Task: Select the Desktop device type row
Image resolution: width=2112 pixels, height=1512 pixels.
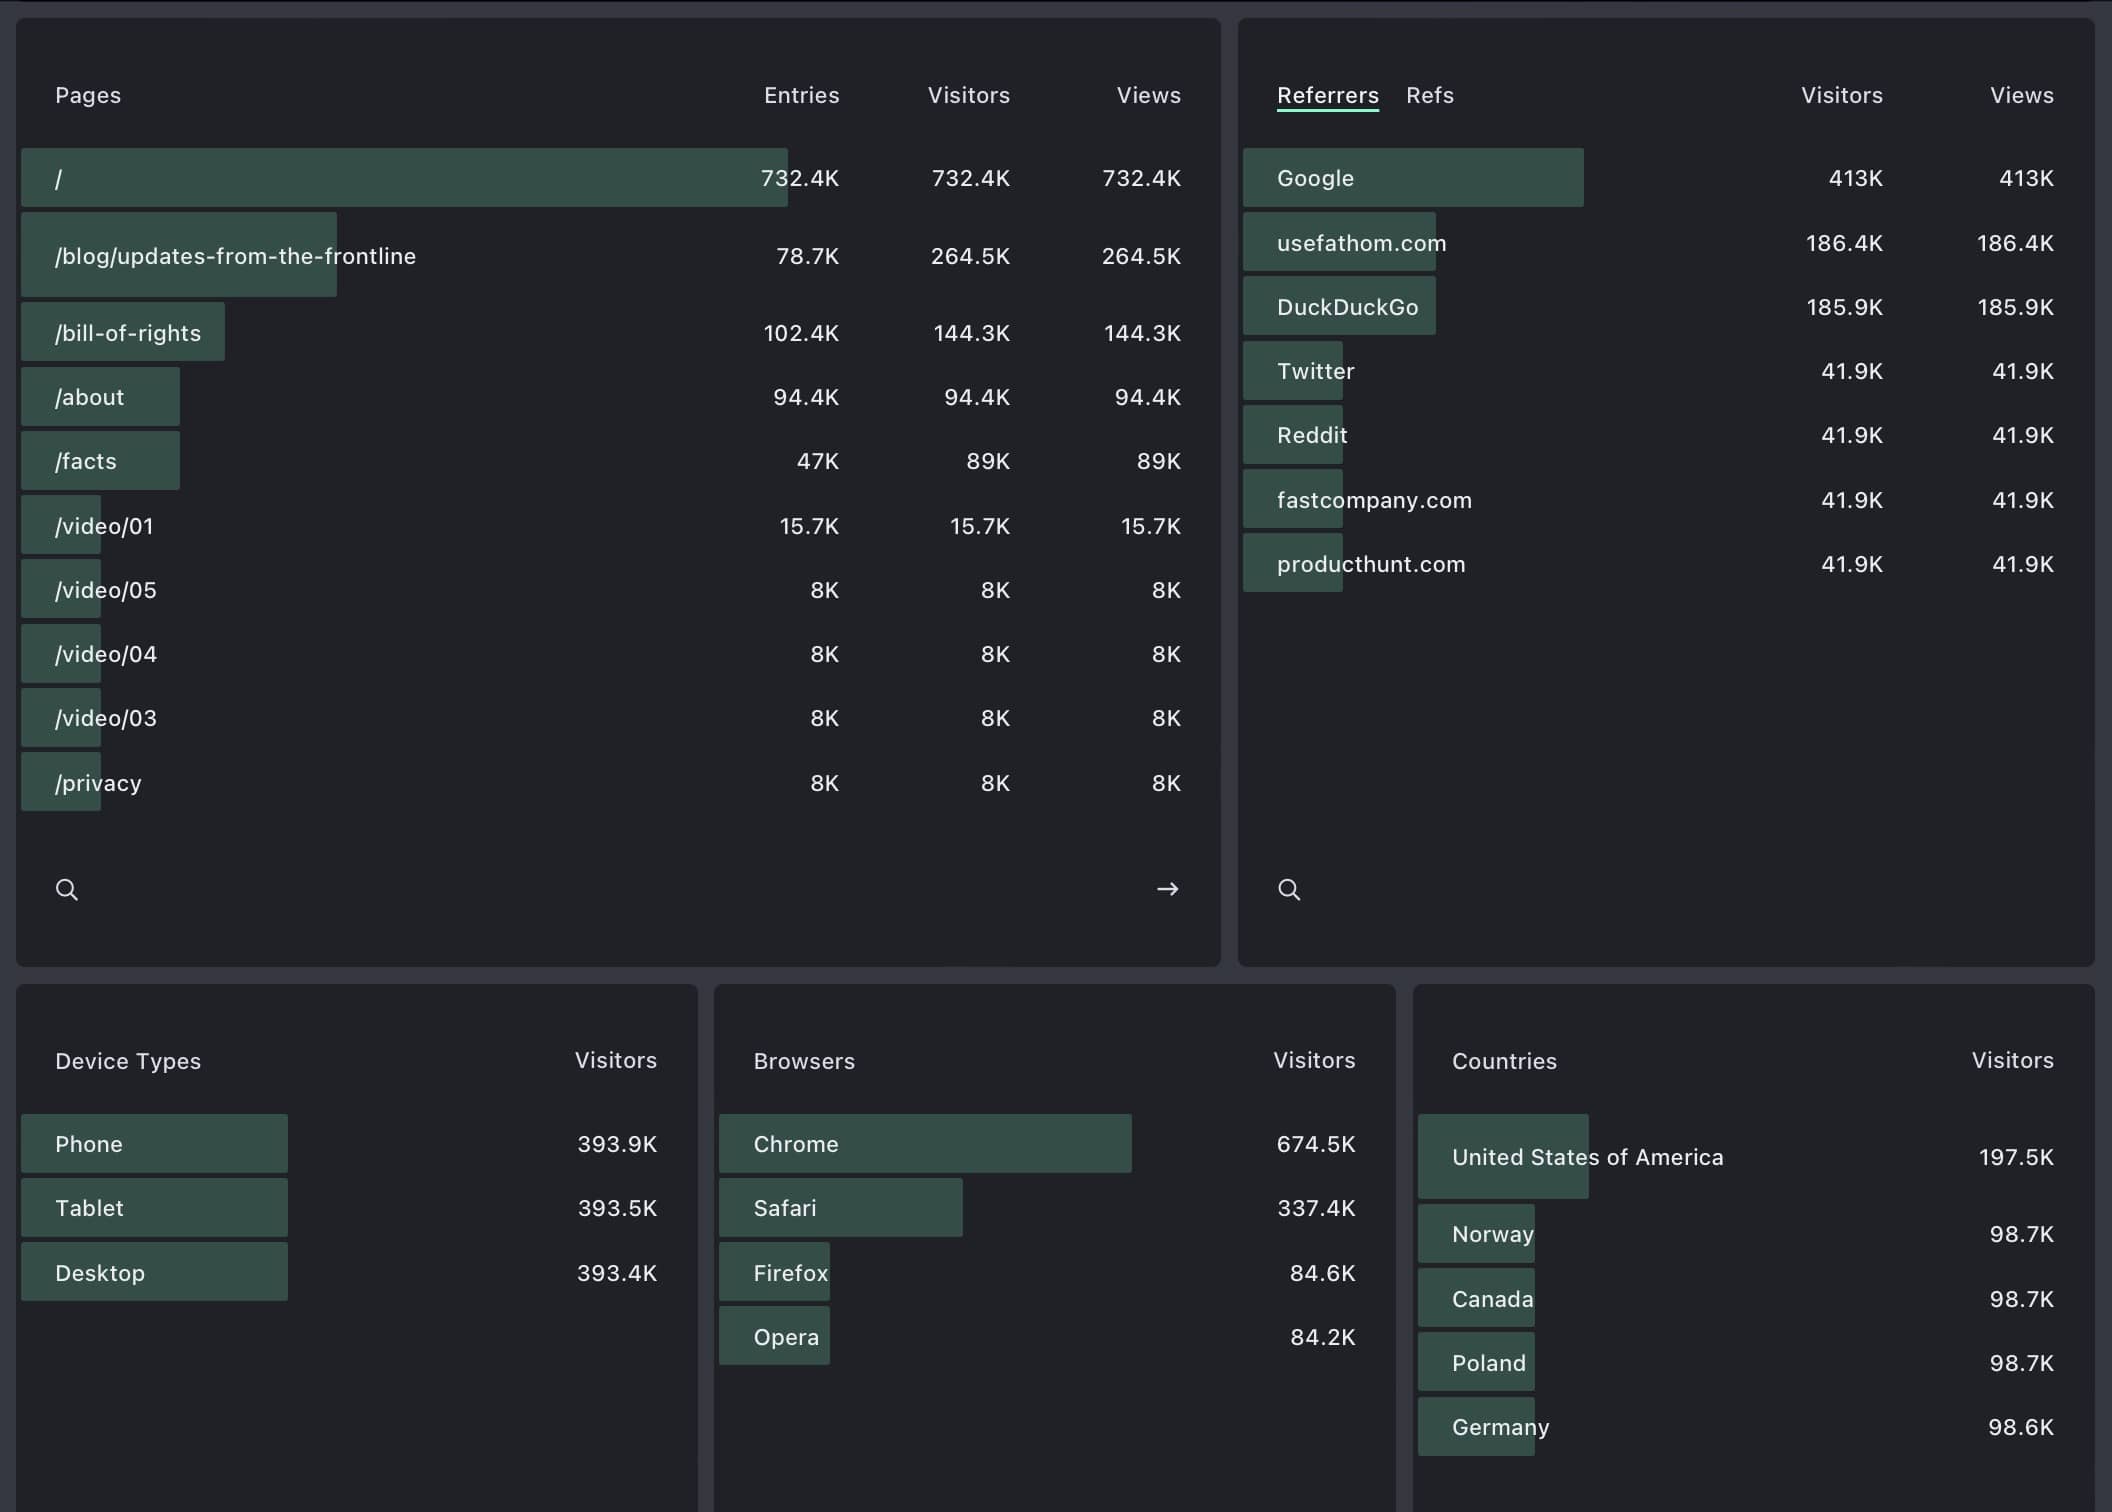Action: [153, 1272]
